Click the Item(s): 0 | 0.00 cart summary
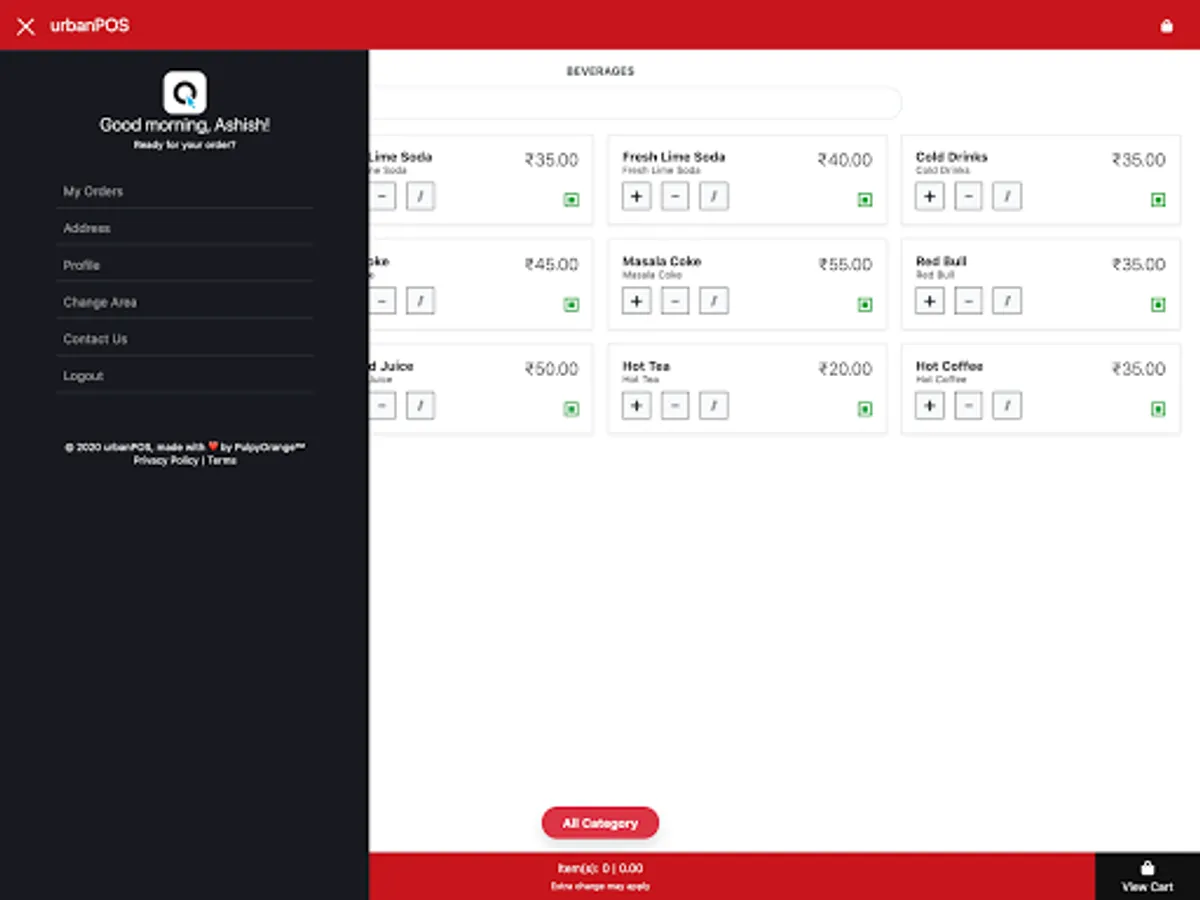1200x900 pixels. 600,868
